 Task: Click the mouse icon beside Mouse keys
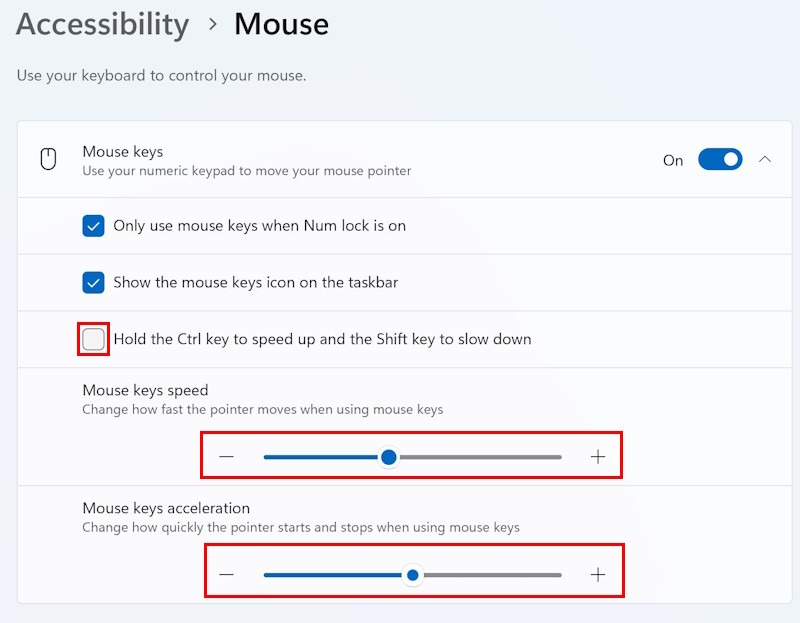click(x=48, y=160)
